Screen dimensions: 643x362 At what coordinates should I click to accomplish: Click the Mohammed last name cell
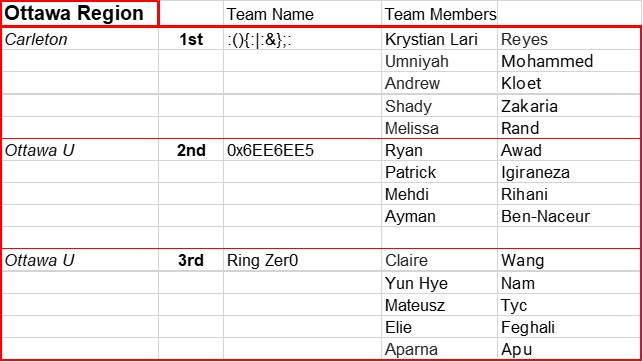pyautogui.click(x=569, y=61)
